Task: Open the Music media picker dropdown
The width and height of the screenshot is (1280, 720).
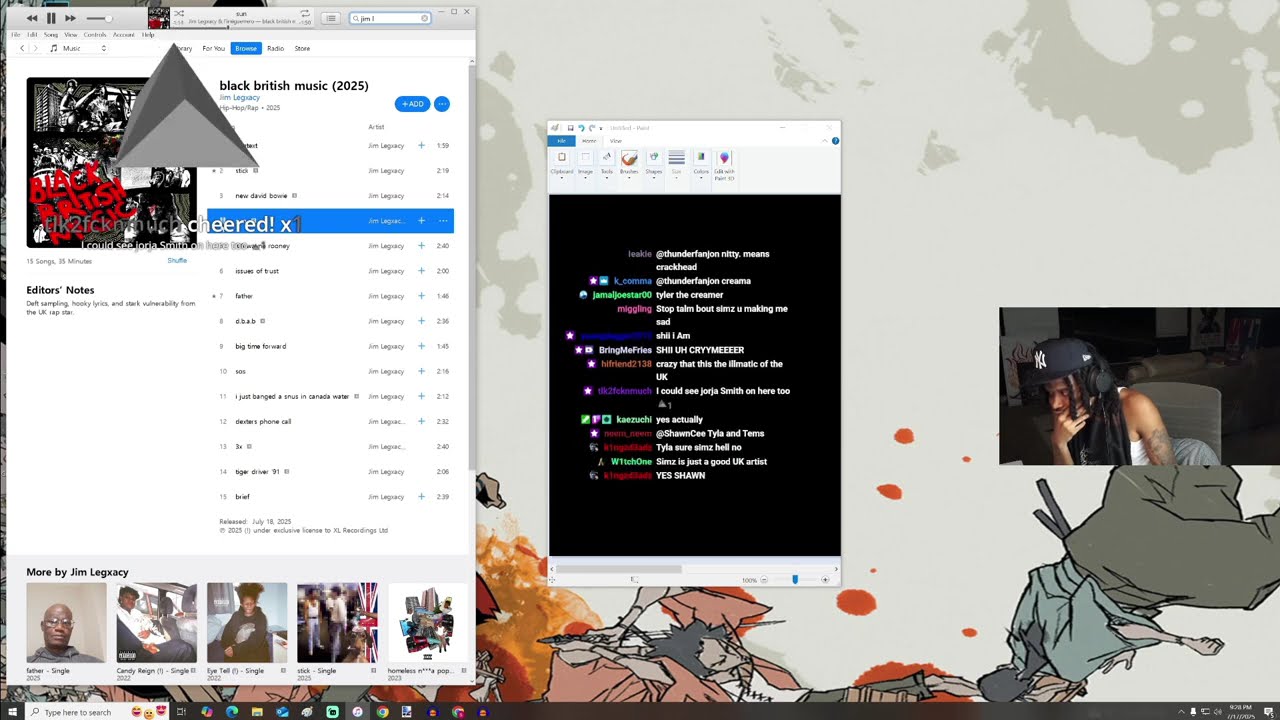Action: pyautogui.click(x=77, y=48)
